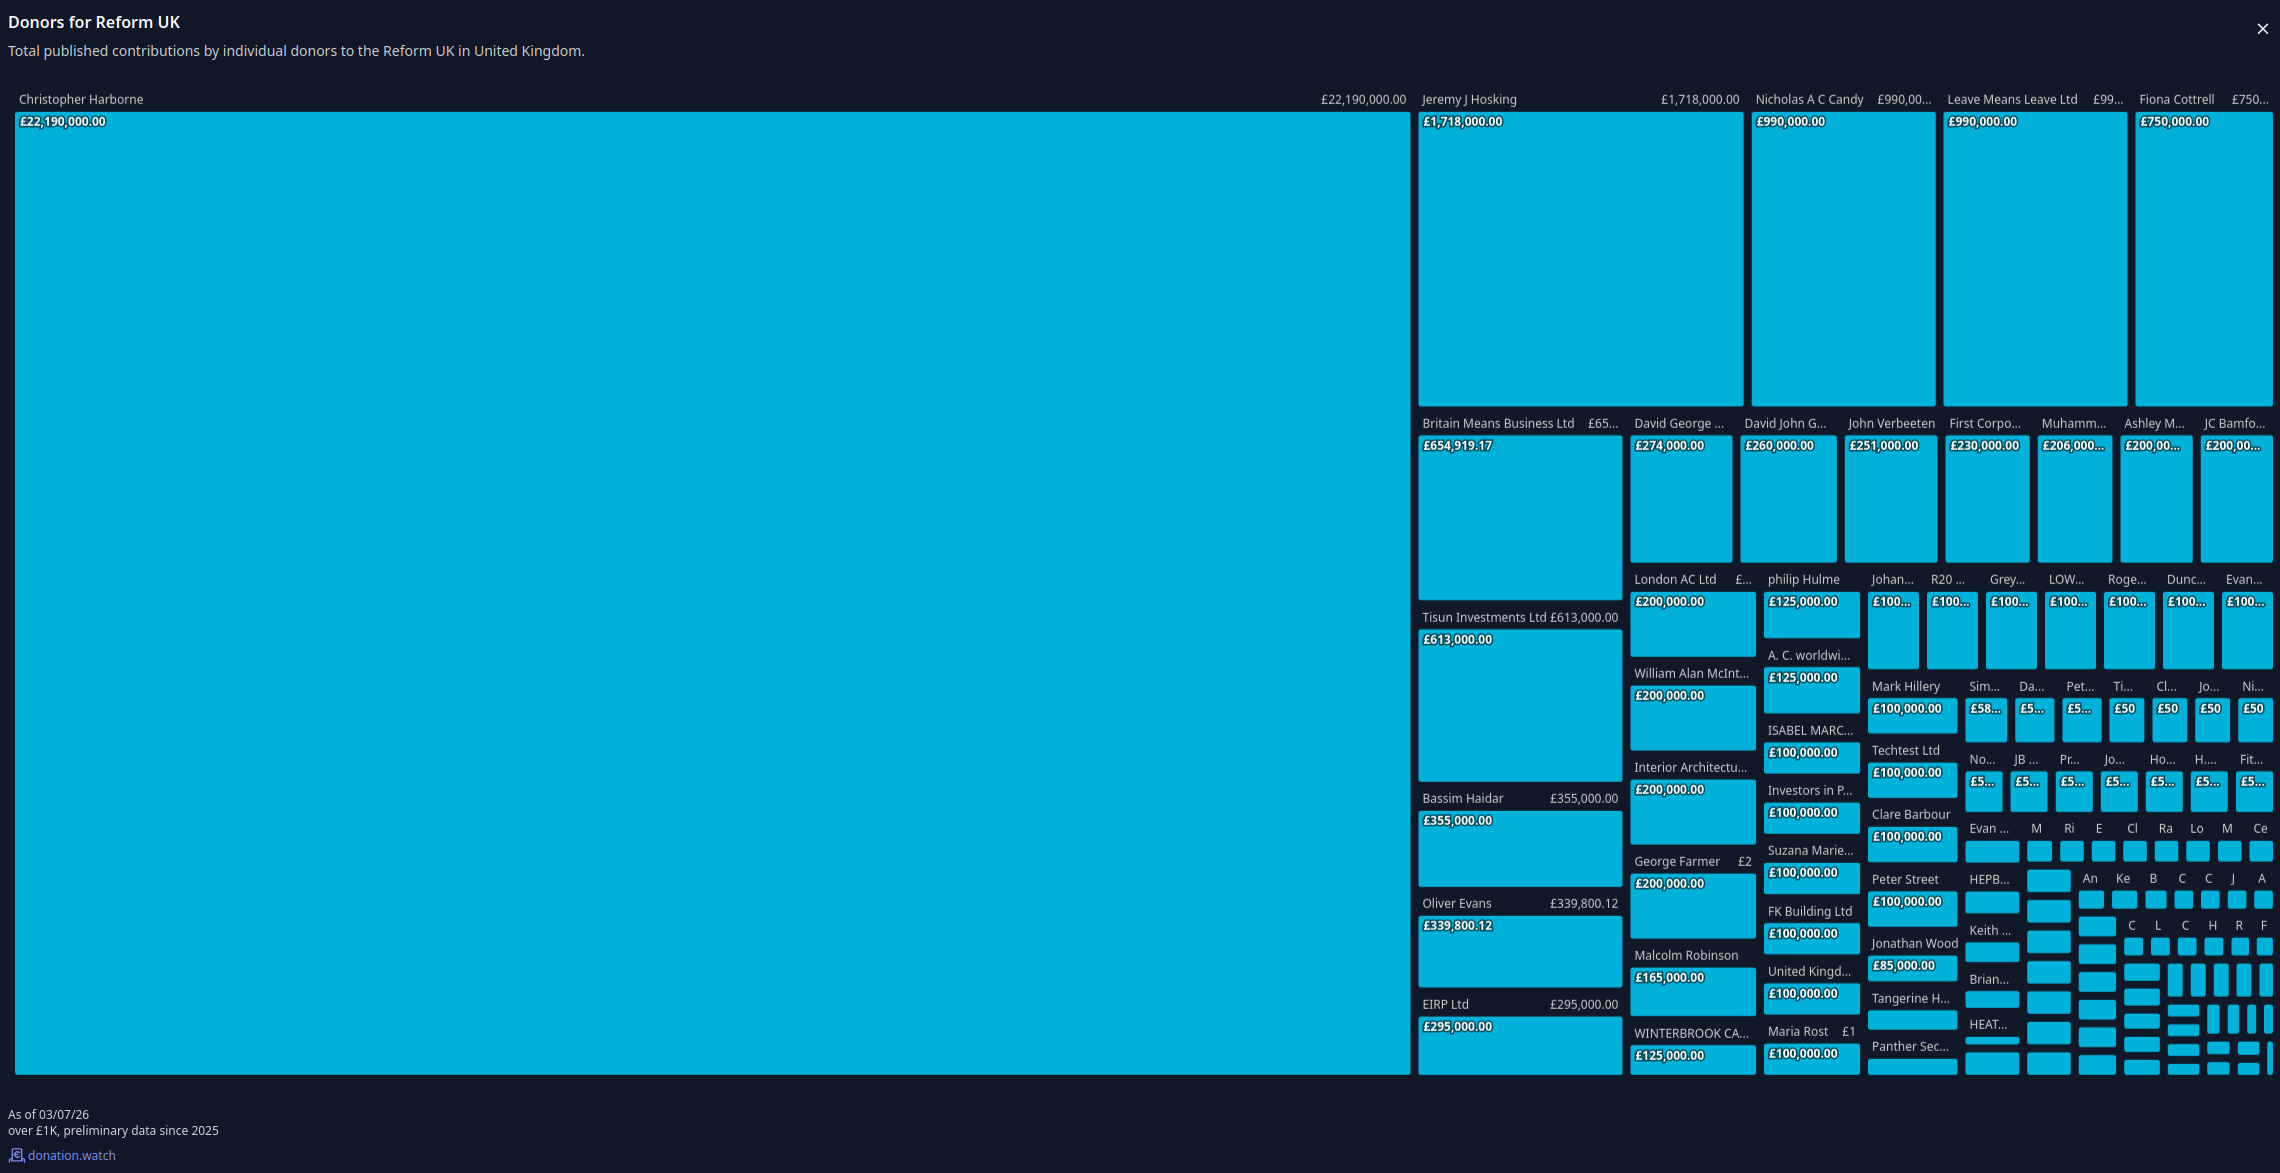This screenshot has height=1173, width=2280.
Task: Click the donation.watch logo icon
Action: click(16, 1155)
